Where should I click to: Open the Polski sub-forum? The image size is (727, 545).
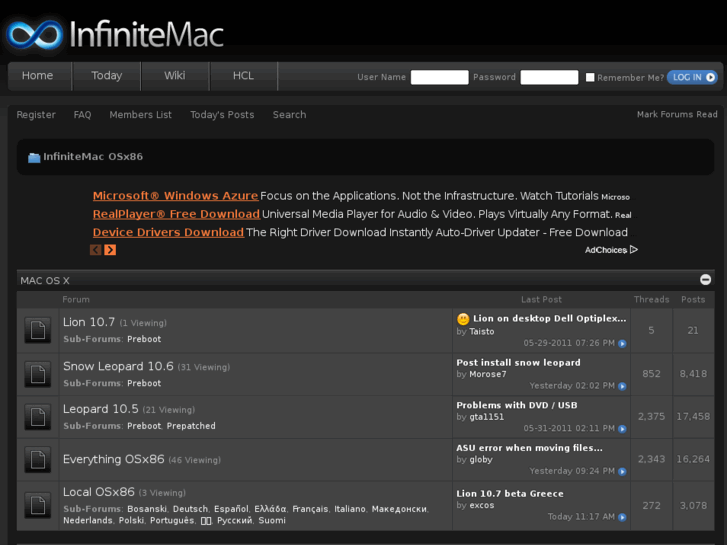click(x=131, y=520)
